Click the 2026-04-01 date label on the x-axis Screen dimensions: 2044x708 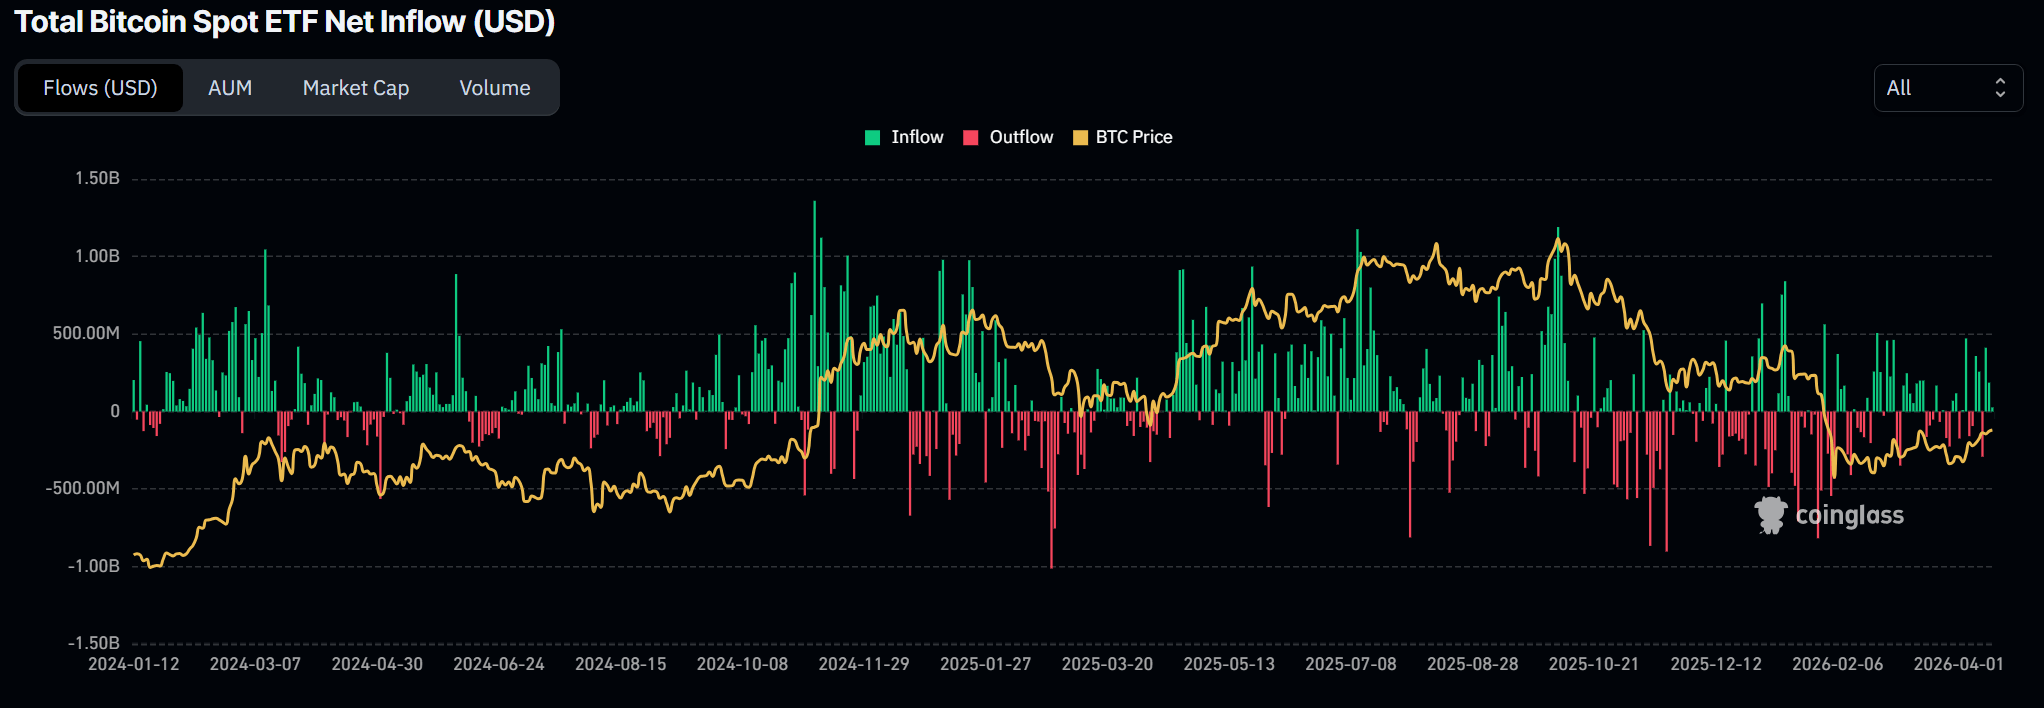tap(1958, 664)
